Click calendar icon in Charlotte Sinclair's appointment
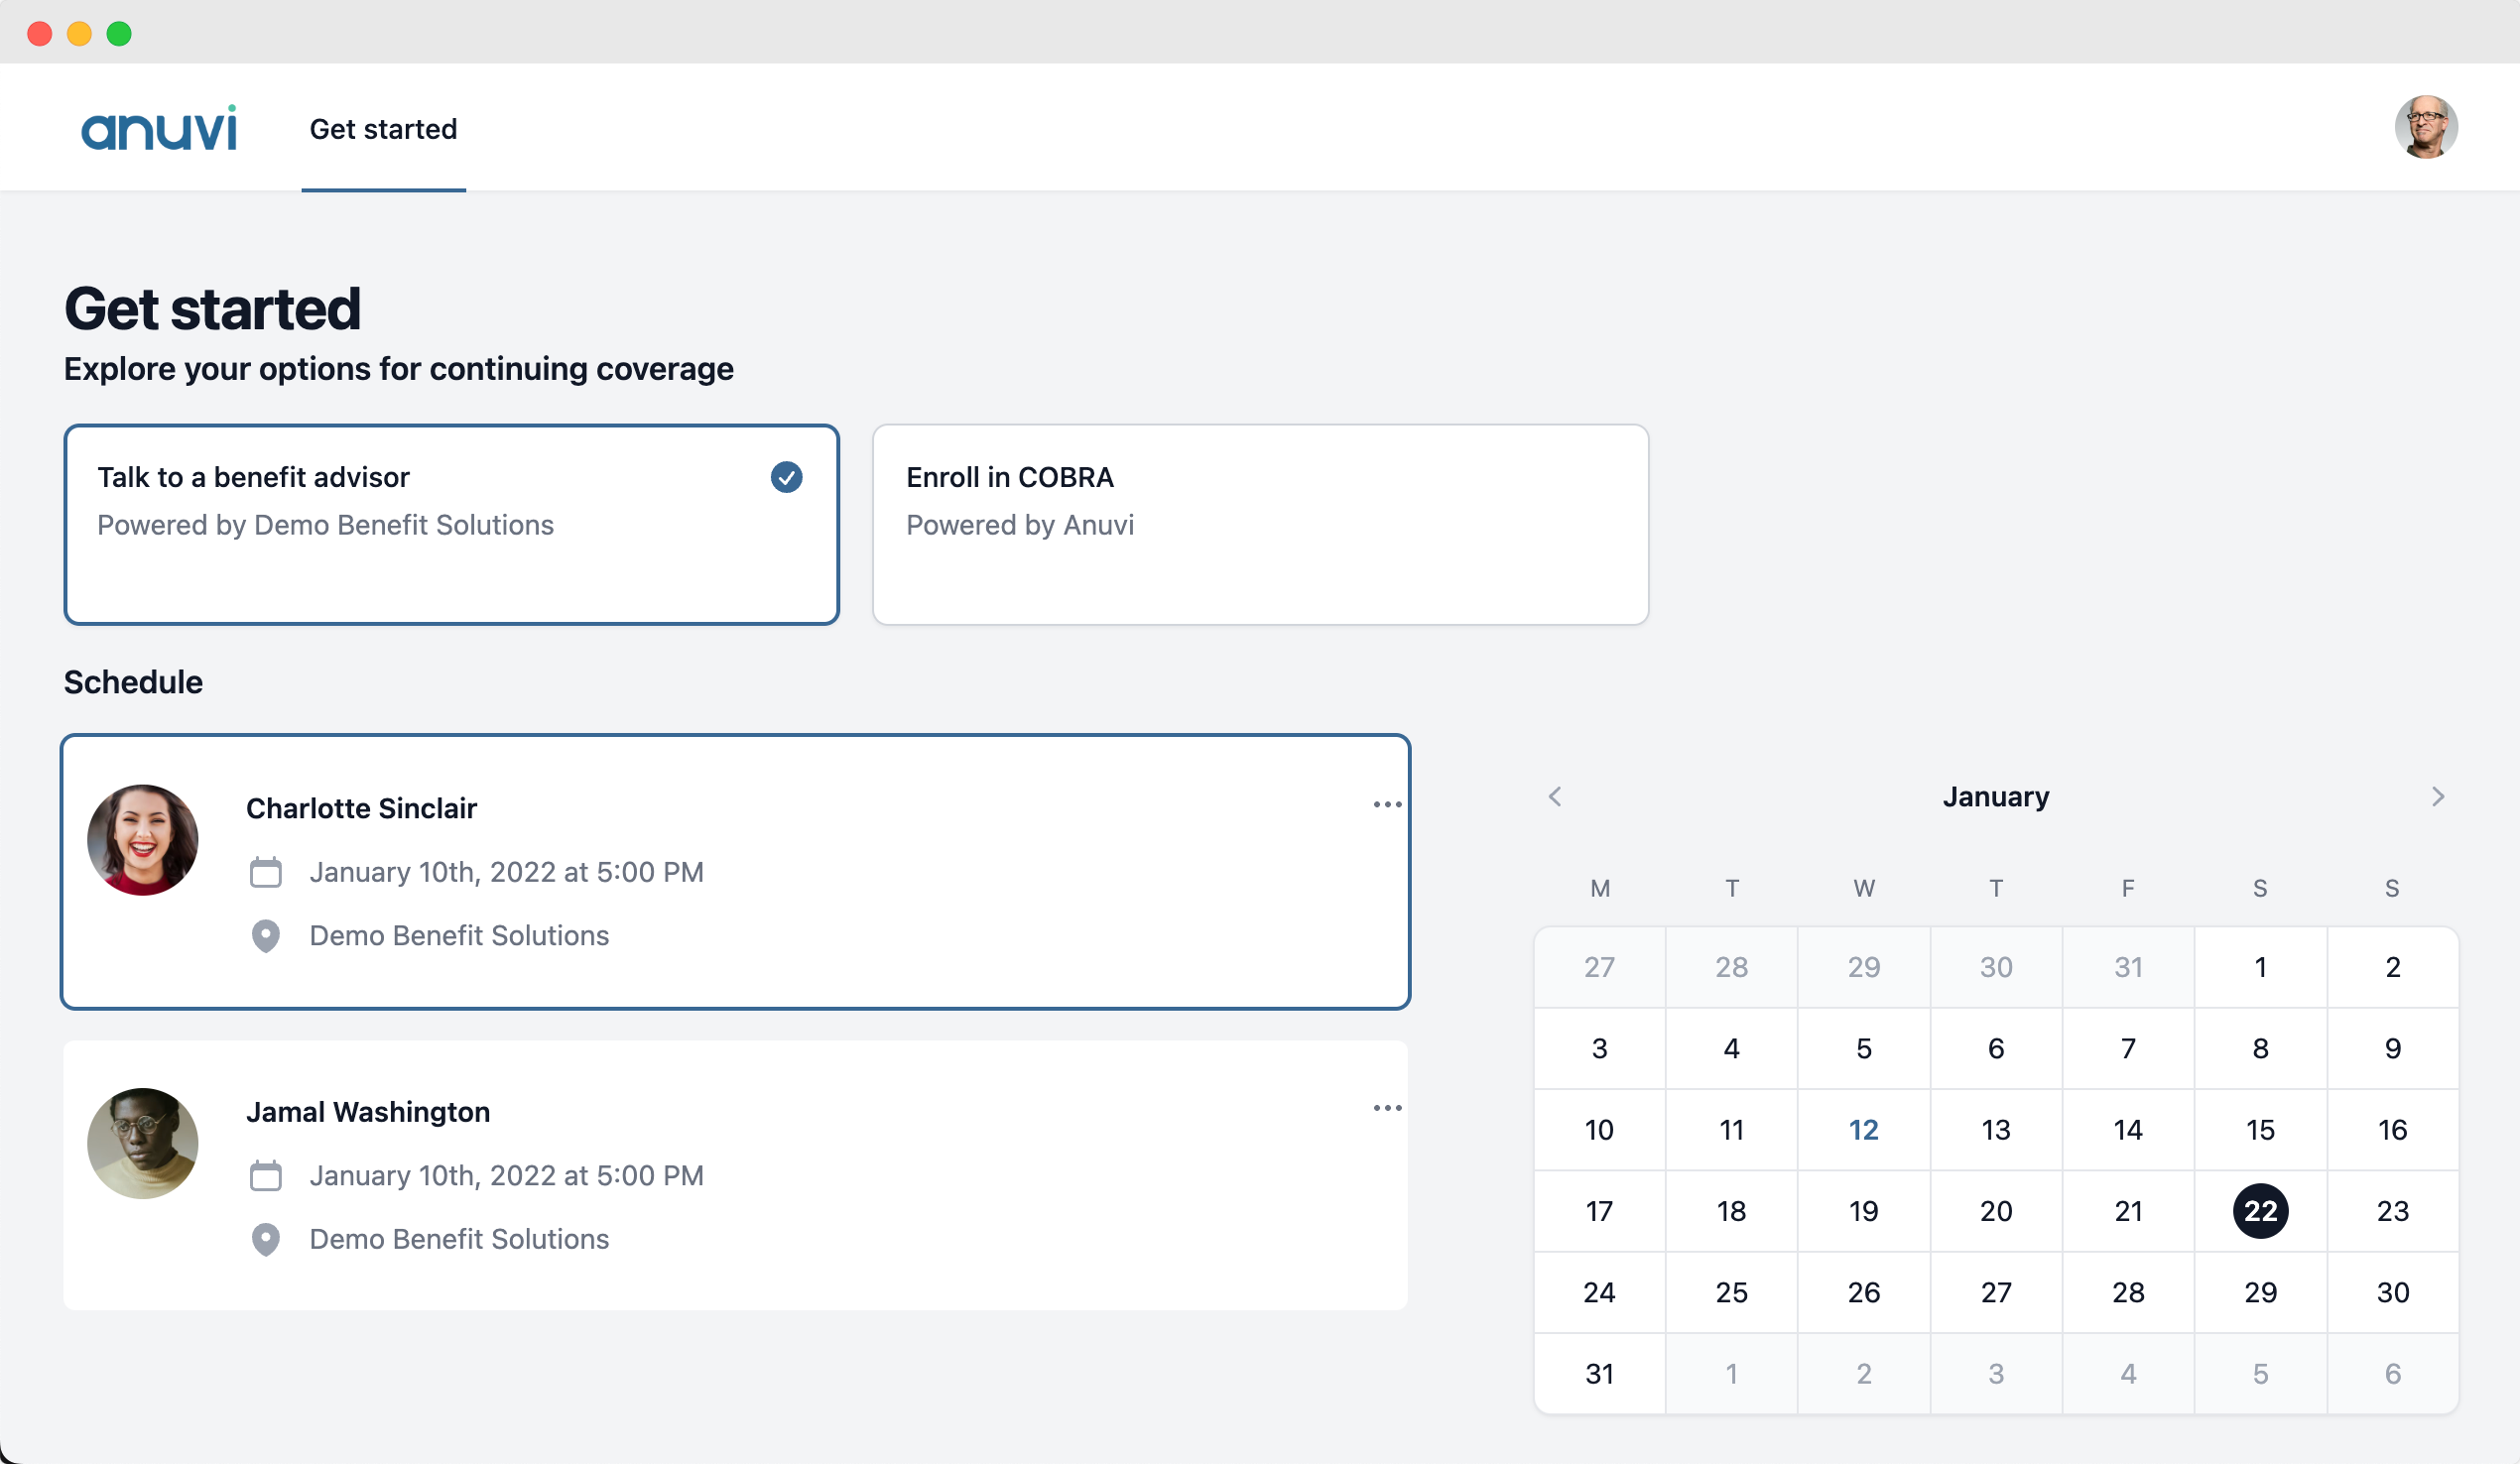Image resolution: width=2520 pixels, height=1464 pixels. [x=265, y=872]
